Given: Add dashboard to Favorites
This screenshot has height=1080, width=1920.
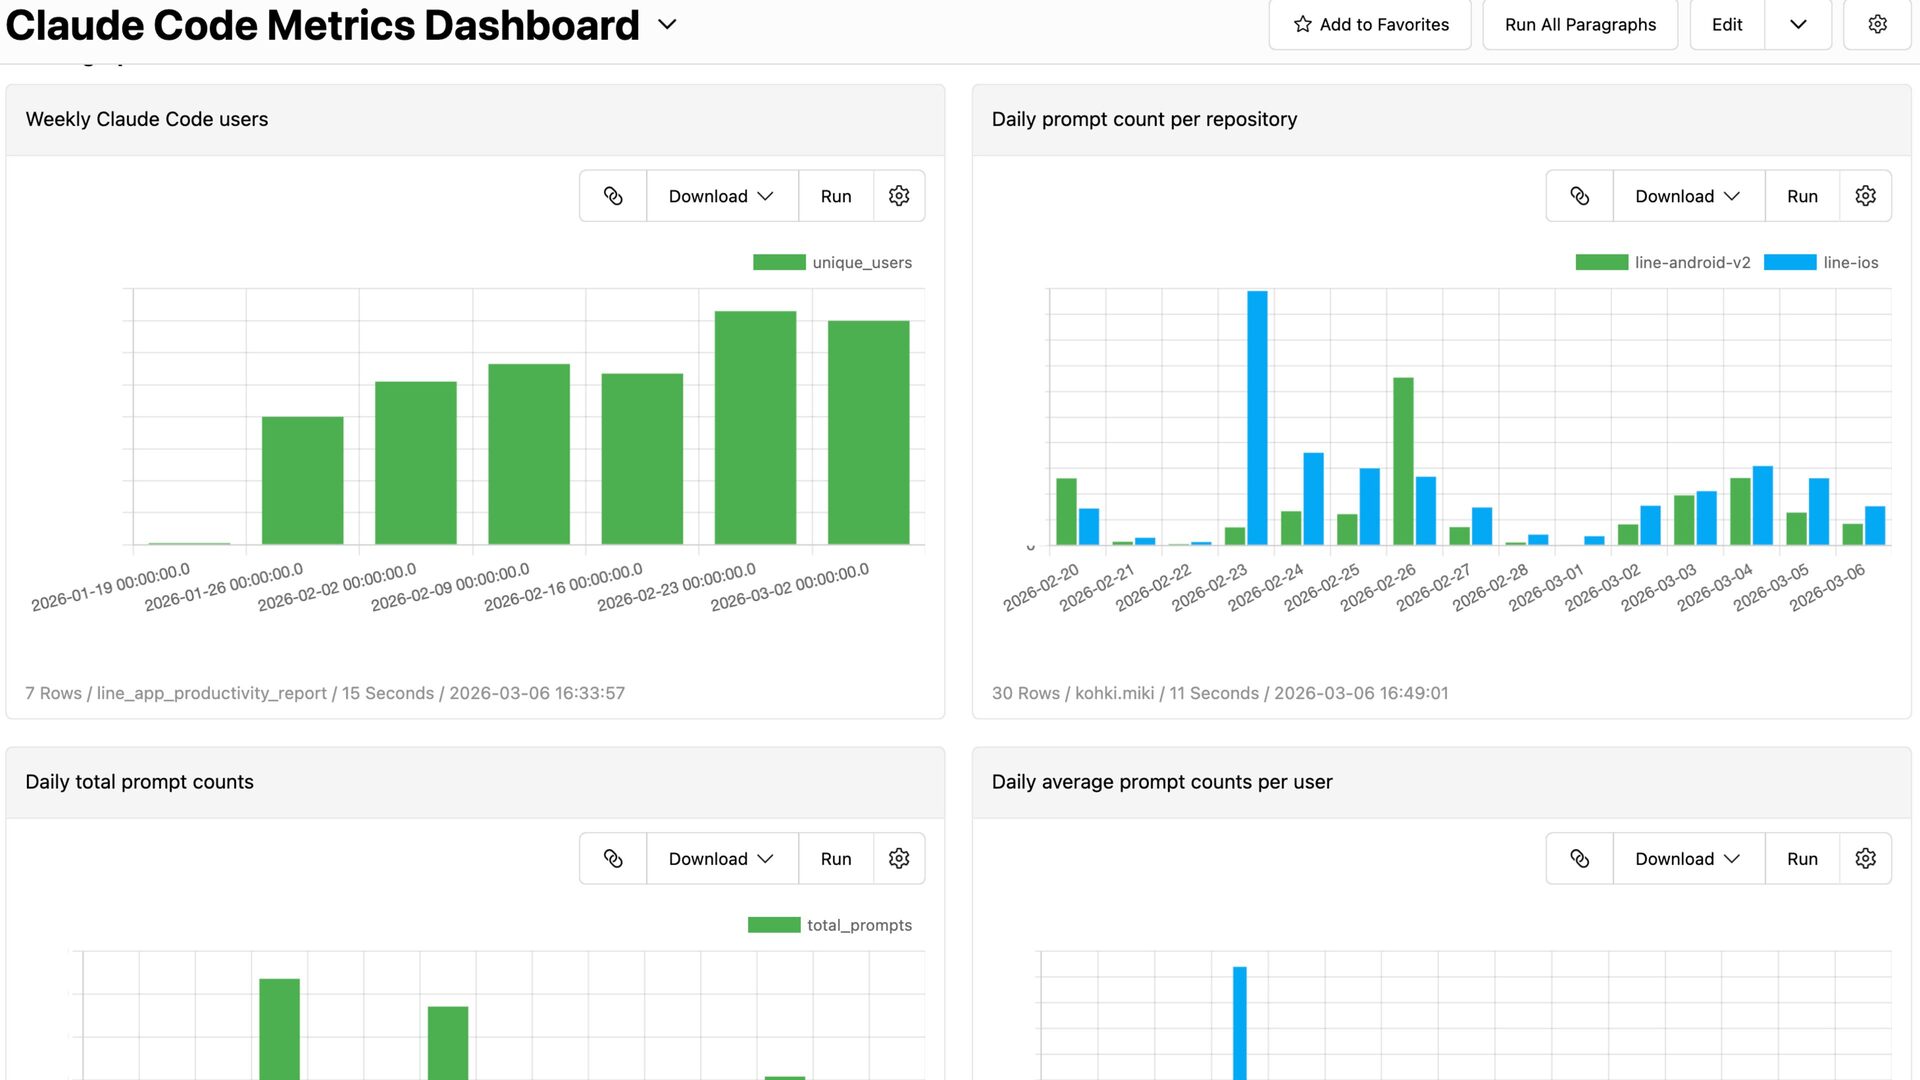Looking at the screenshot, I should (1370, 24).
